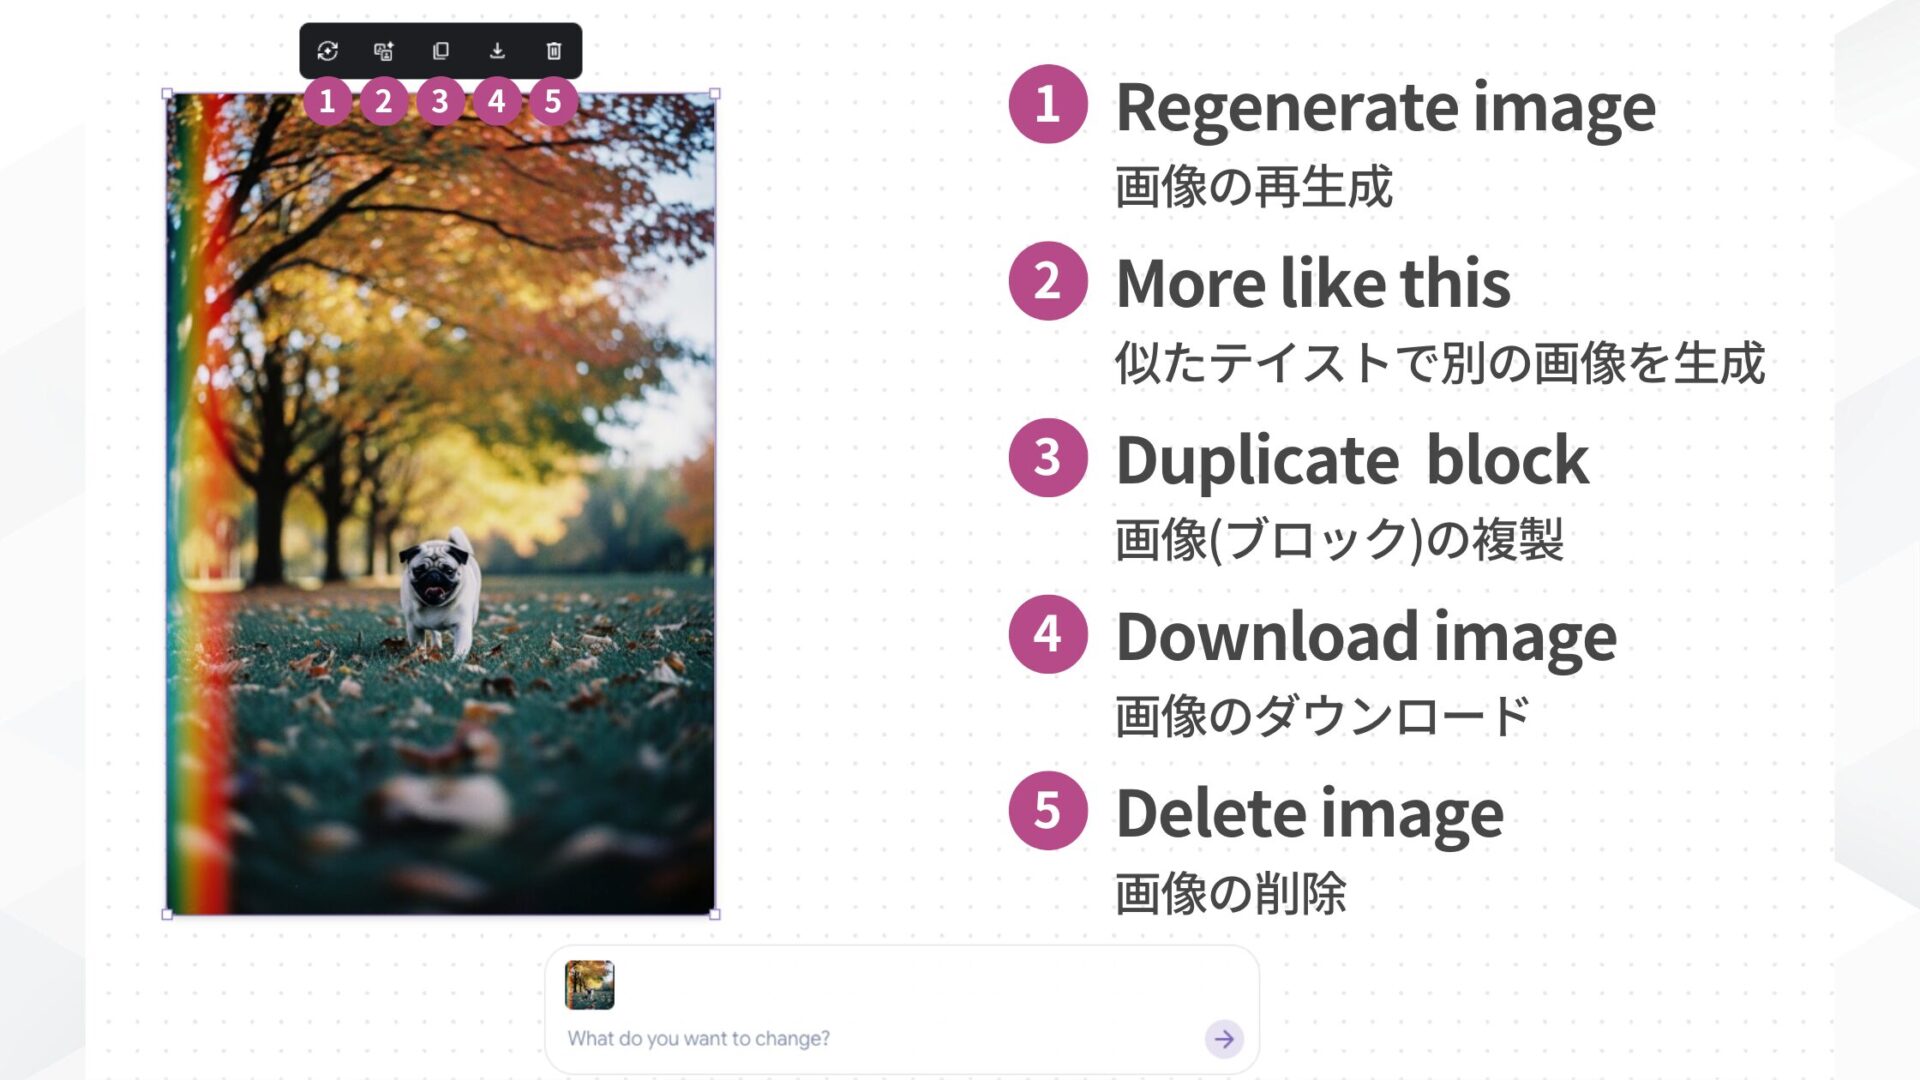
Task: Click the dark floating toolbar above the image
Action: click(440, 52)
